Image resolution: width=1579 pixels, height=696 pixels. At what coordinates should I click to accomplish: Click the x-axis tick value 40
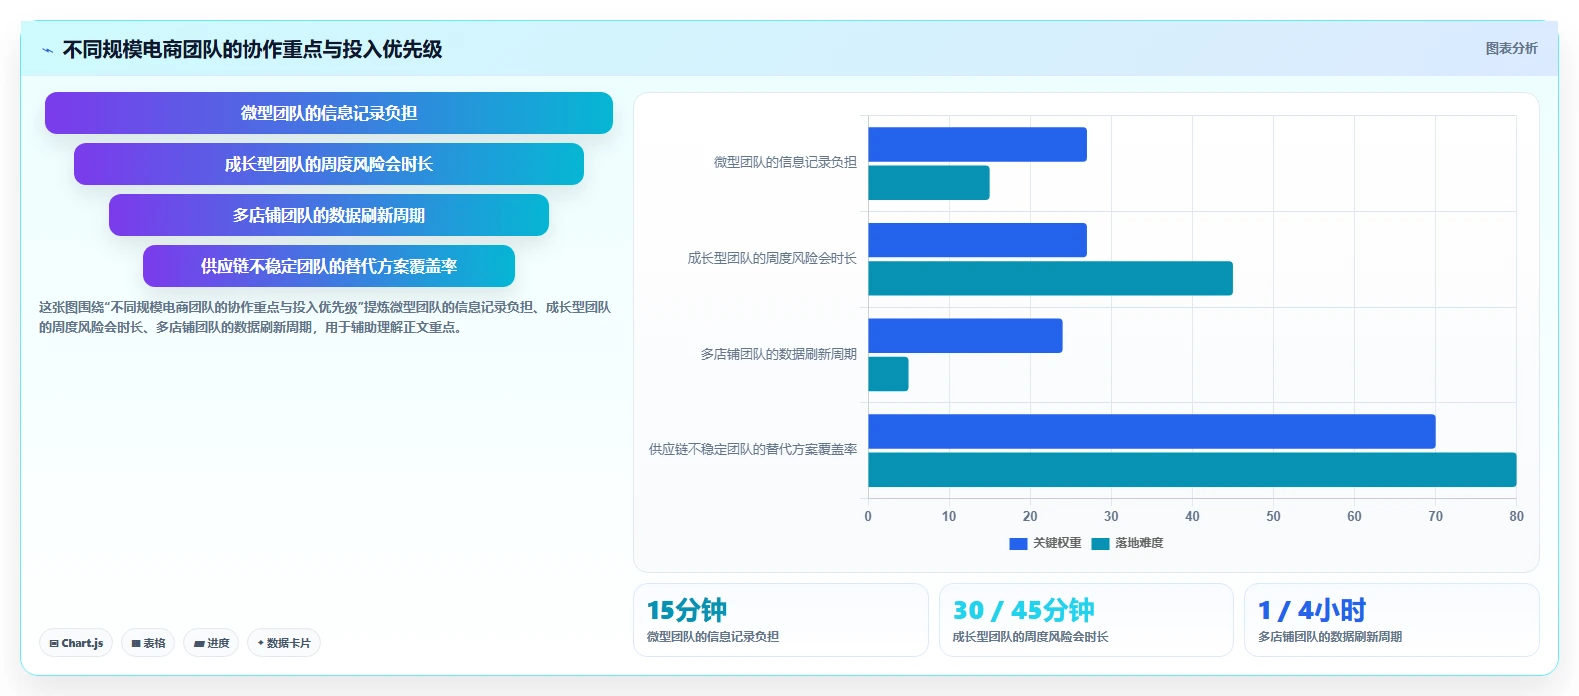(x=1192, y=516)
